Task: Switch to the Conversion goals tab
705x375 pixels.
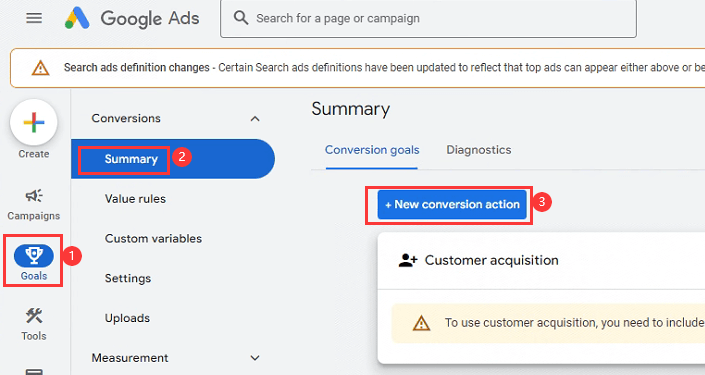Action: tap(372, 150)
